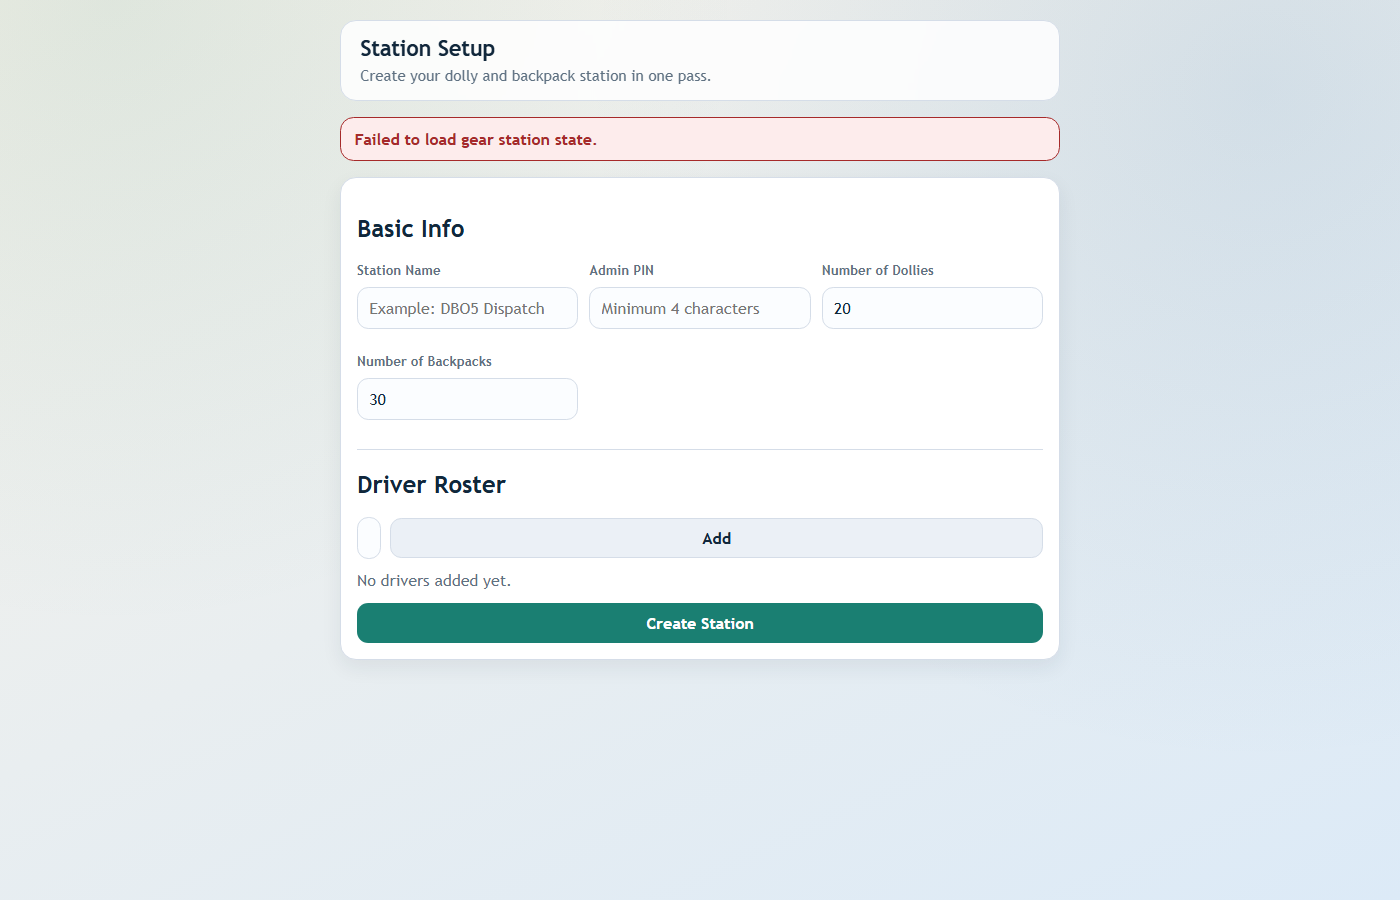Viewport: 1400px width, 900px height.
Task: Focus the Admin PIN field
Action: click(699, 308)
